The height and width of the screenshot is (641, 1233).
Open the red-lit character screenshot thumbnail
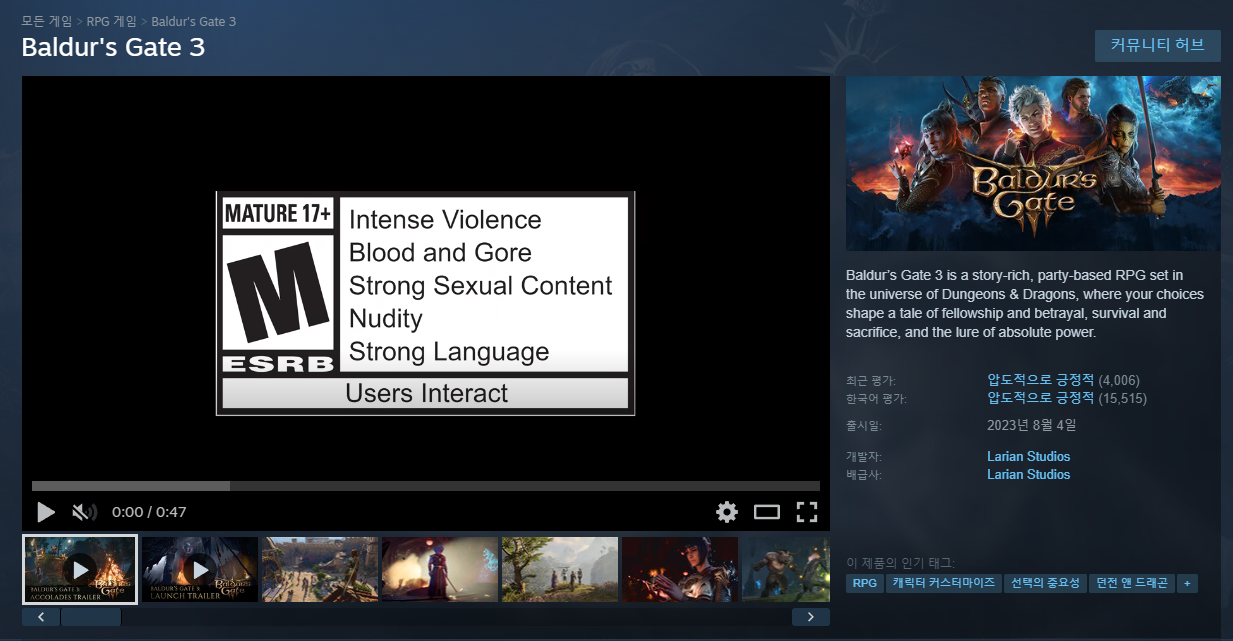(680, 570)
